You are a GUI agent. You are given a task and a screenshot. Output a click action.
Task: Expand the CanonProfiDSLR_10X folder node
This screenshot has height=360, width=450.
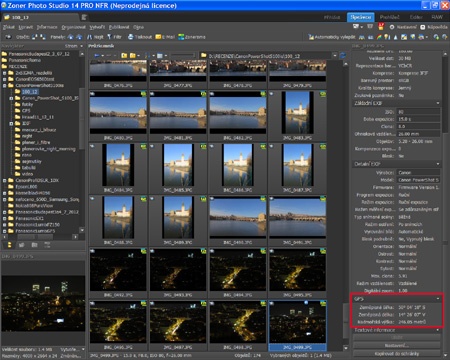[x=5, y=180]
